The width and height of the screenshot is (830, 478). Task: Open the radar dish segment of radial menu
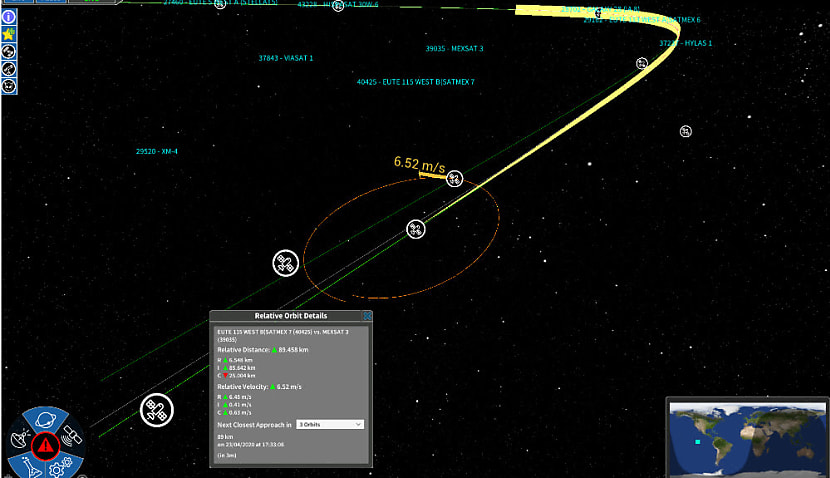click(19, 438)
